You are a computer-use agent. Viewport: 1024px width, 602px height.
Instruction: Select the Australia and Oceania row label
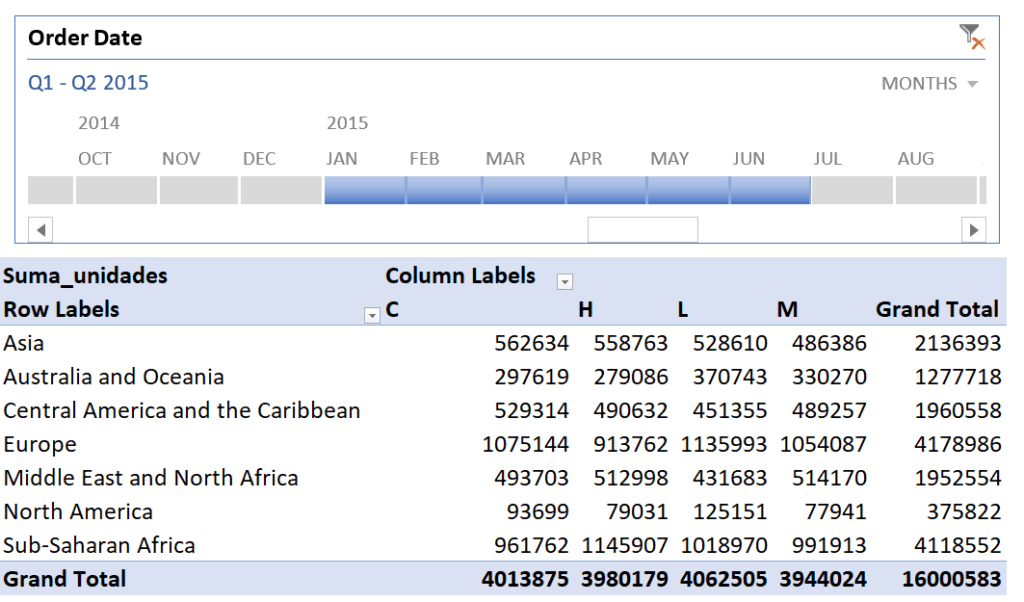114,377
